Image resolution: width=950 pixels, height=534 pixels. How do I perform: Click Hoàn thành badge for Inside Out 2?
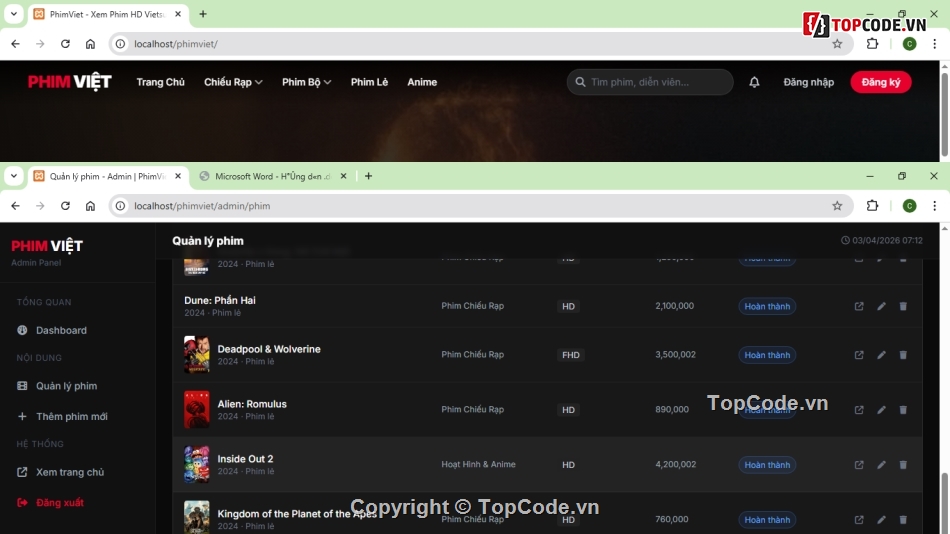[767, 465]
